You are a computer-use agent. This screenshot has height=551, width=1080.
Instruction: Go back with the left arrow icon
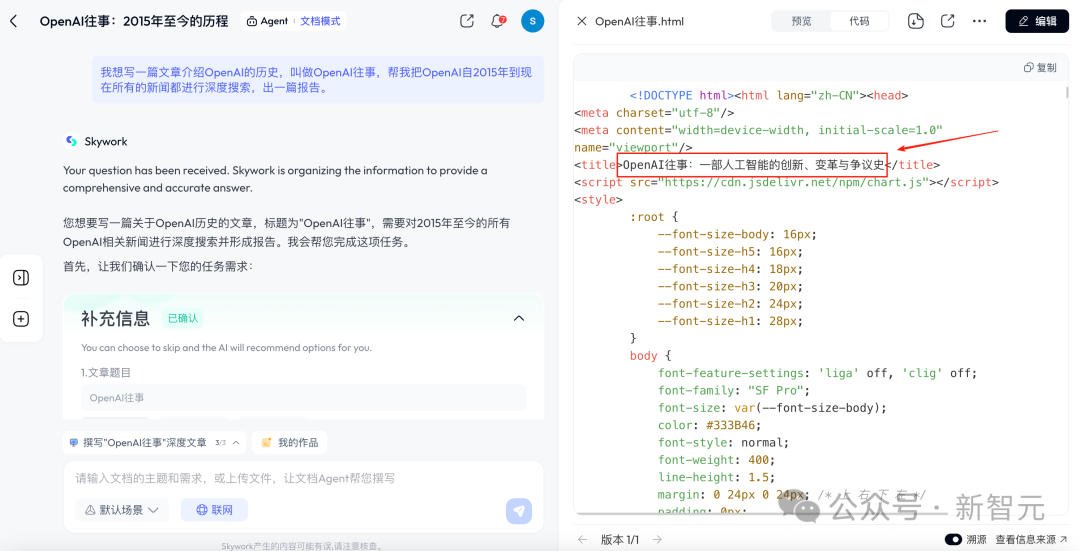pyautogui.click(x=13, y=21)
